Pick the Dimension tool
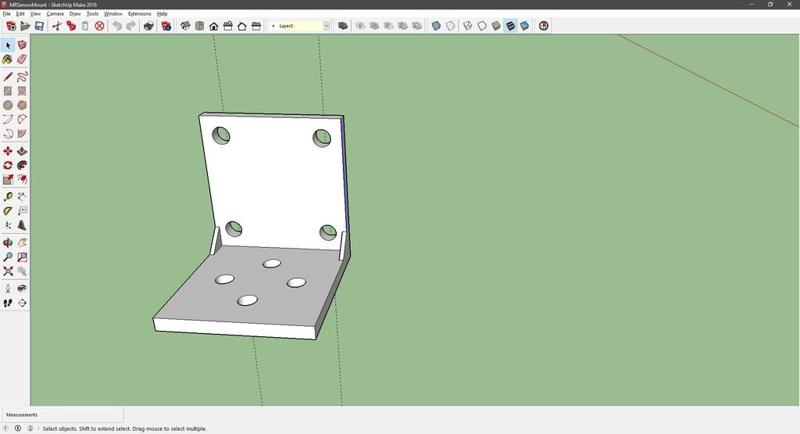800x434 pixels. [x=22, y=197]
